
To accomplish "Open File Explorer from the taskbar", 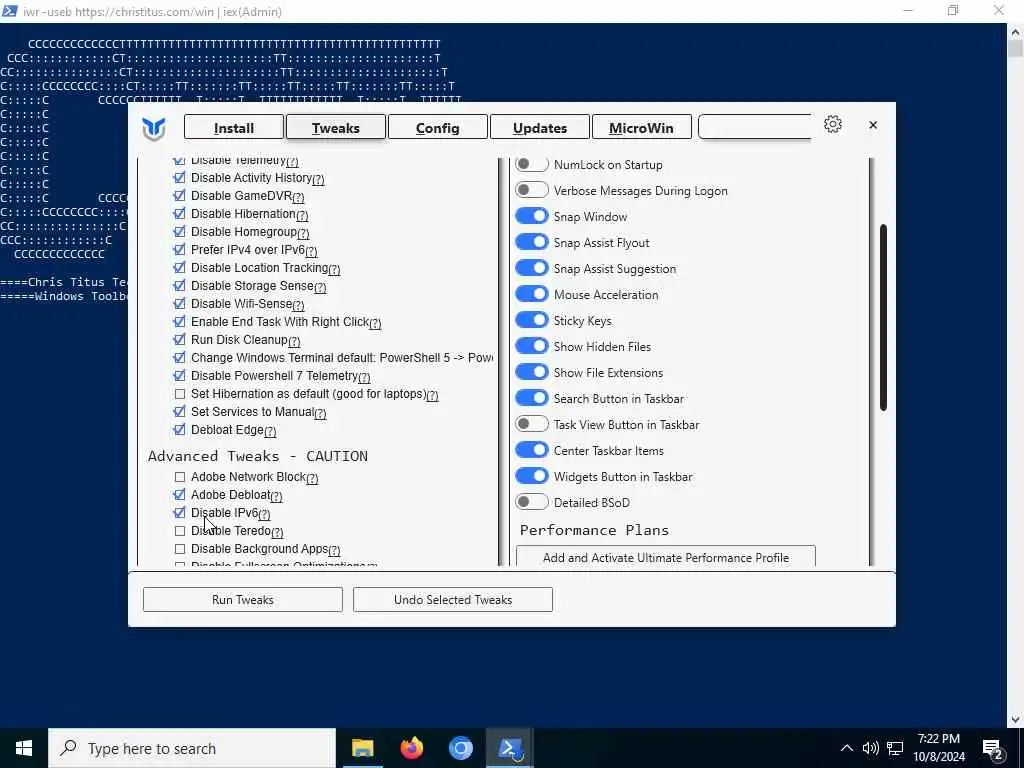I will coord(362,748).
